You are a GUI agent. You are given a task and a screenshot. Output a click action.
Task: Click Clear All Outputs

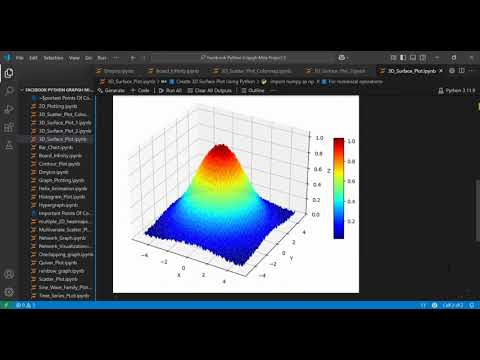click(210, 90)
